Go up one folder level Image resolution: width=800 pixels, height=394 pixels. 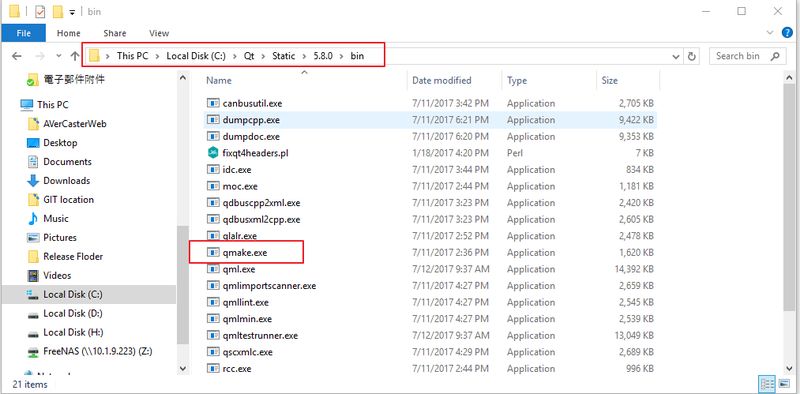(x=75, y=56)
